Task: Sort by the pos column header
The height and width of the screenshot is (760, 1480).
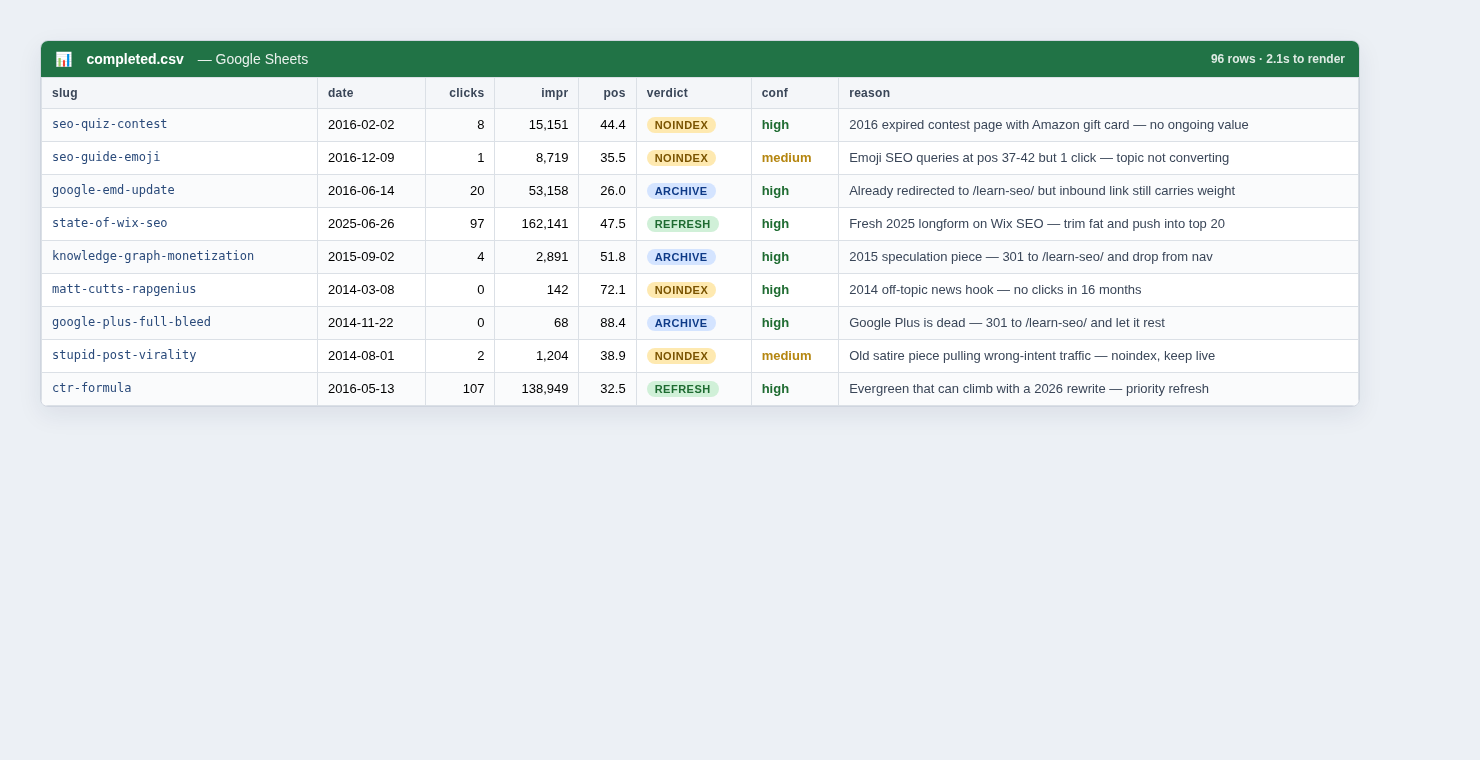Action: coord(614,93)
